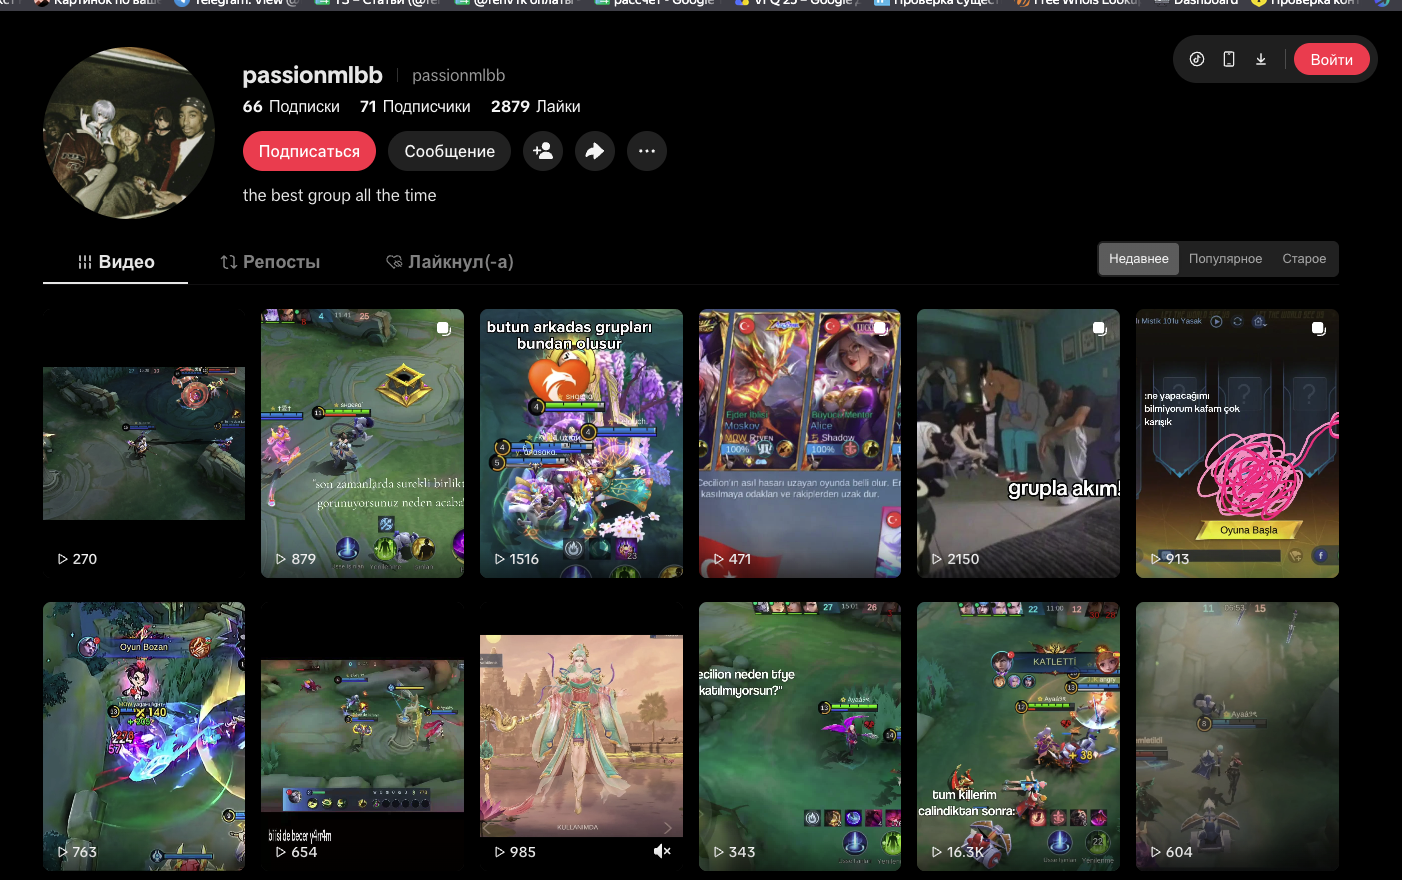Click the grey passionmlbb nickname text
1402x880 pixels.
458,75
